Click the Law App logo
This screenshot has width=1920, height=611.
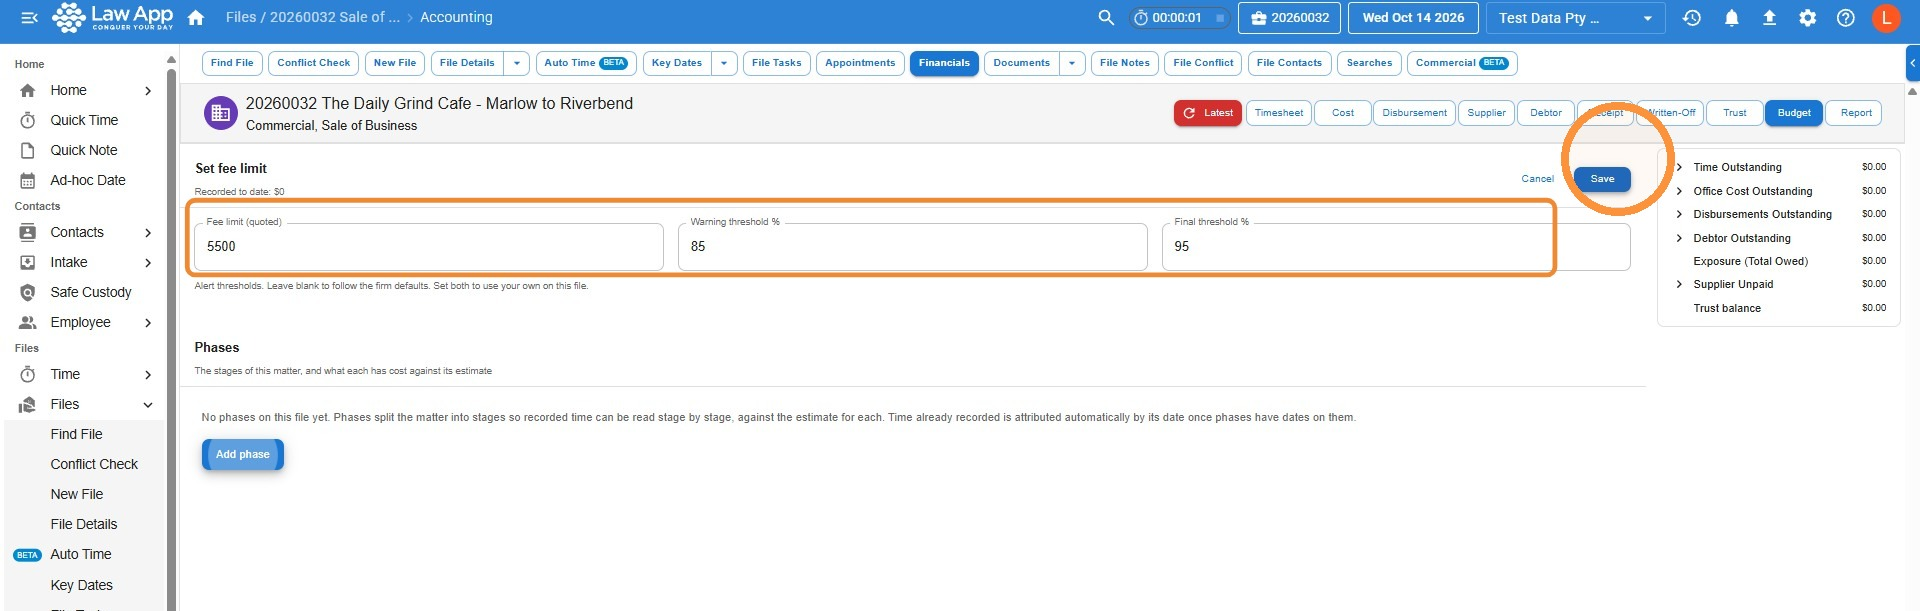(112, 17)
